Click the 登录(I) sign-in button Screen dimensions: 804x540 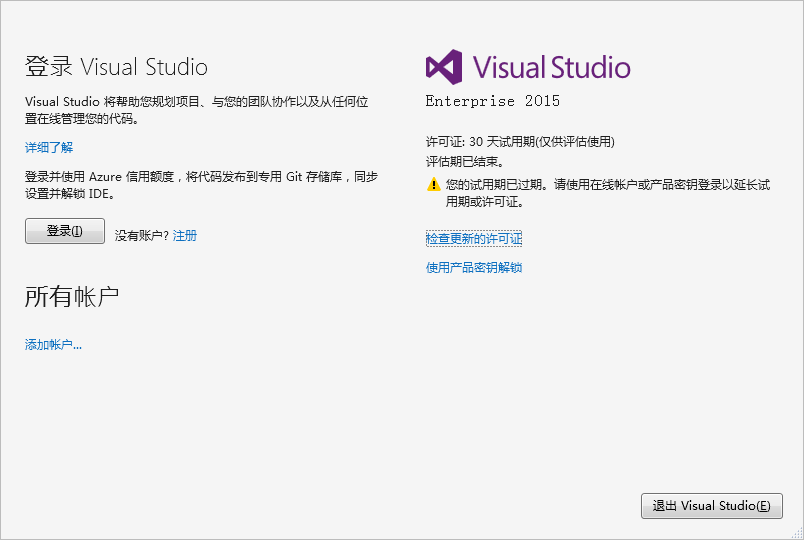click(65, 231)
